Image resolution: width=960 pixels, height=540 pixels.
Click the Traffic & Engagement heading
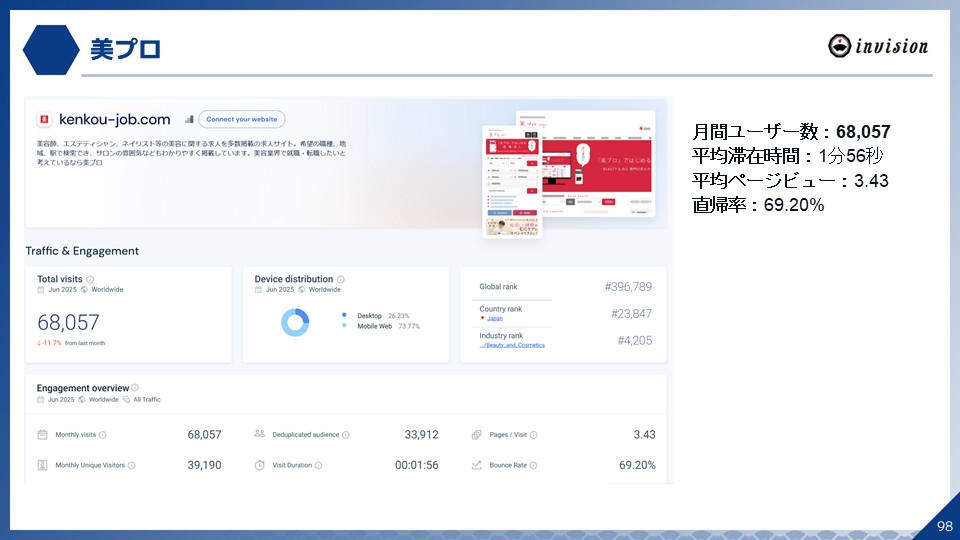pos(82,251)
